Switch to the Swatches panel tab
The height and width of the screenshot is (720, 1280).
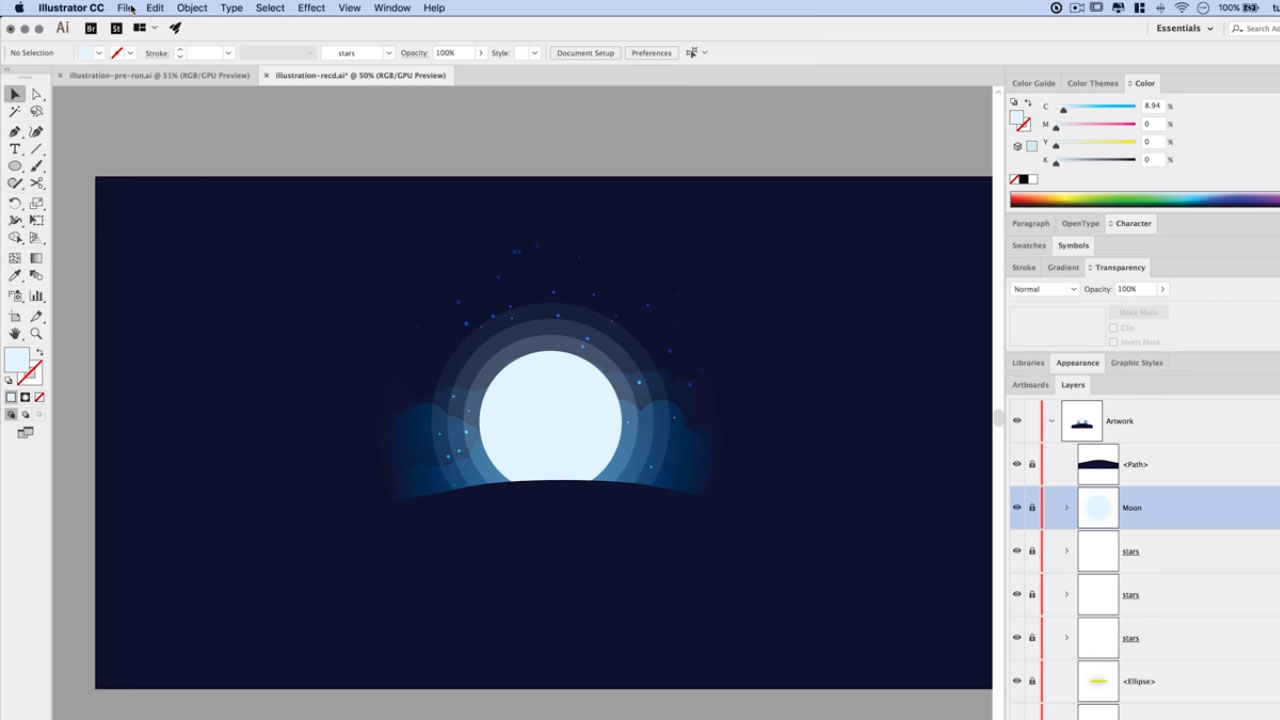coord(1029,245)
